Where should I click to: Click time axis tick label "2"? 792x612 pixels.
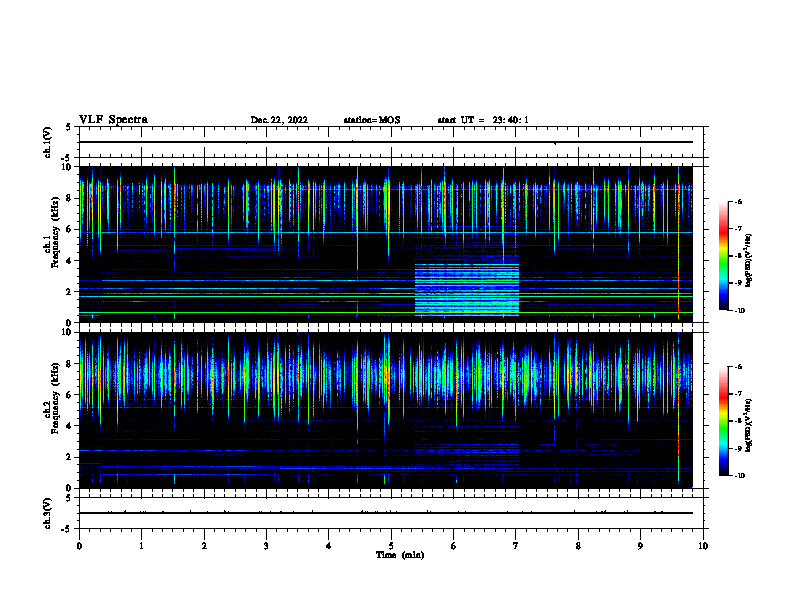click(x=204, y=546)
